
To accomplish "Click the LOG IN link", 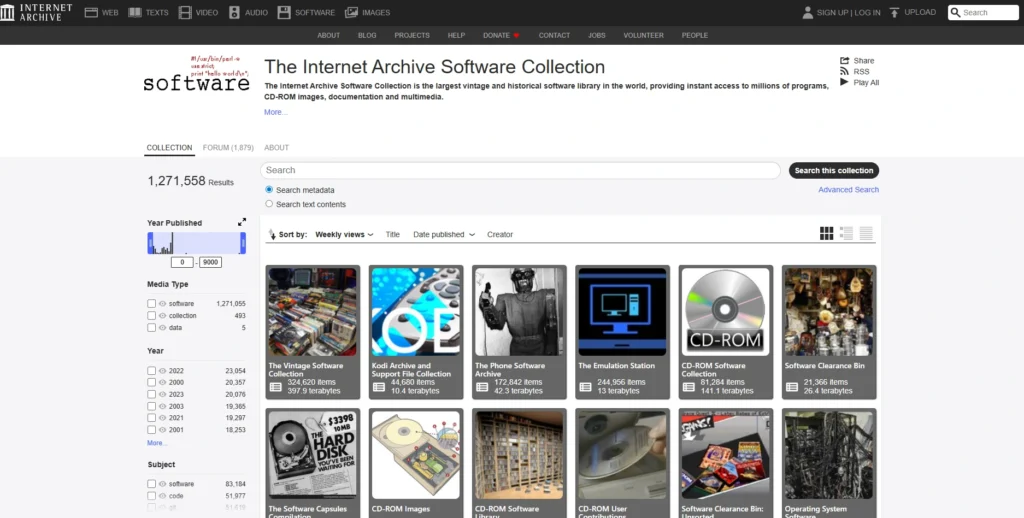I will click(x=867, y=12).
